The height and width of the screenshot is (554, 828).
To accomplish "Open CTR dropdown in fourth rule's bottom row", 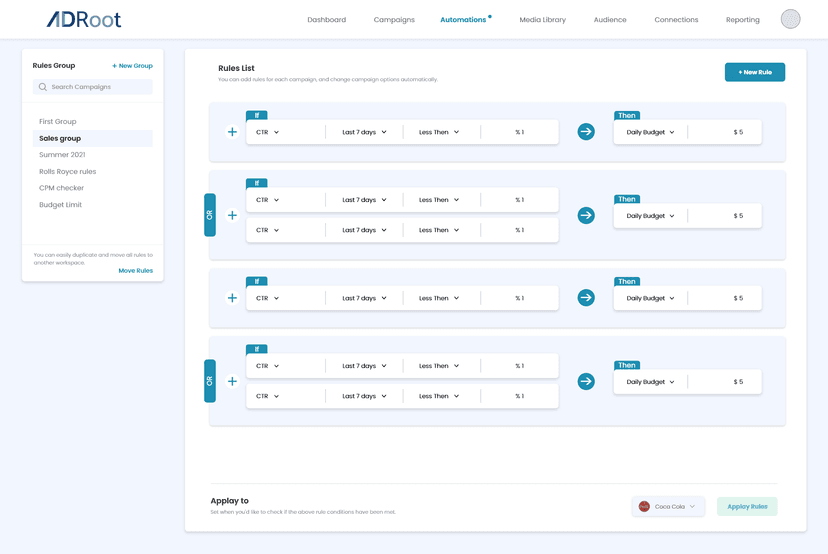I will click(x=267, y=396).
